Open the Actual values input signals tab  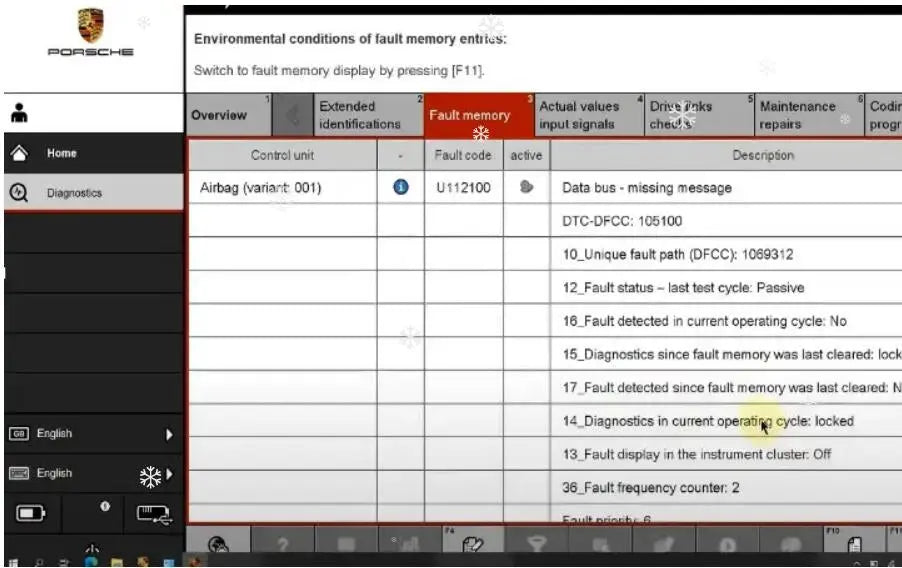[582, 115]
